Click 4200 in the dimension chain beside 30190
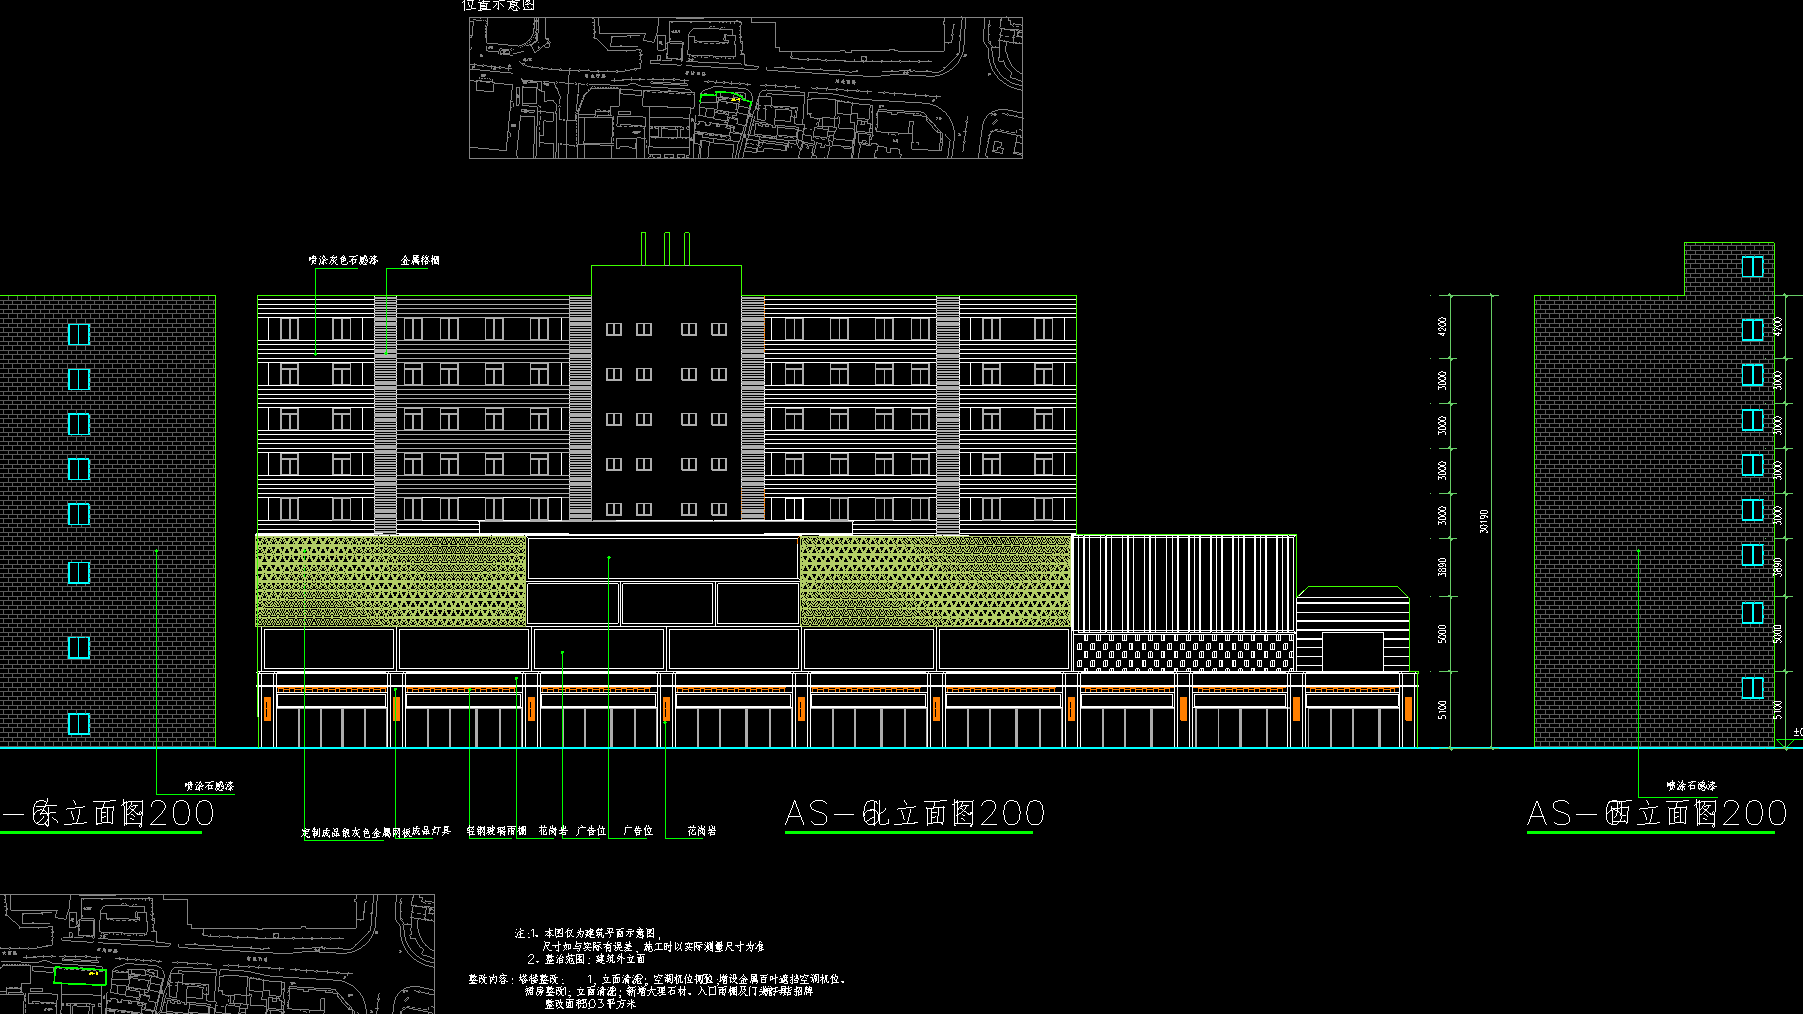This screenshot has width=1803, height=1014. (1442, 326)
